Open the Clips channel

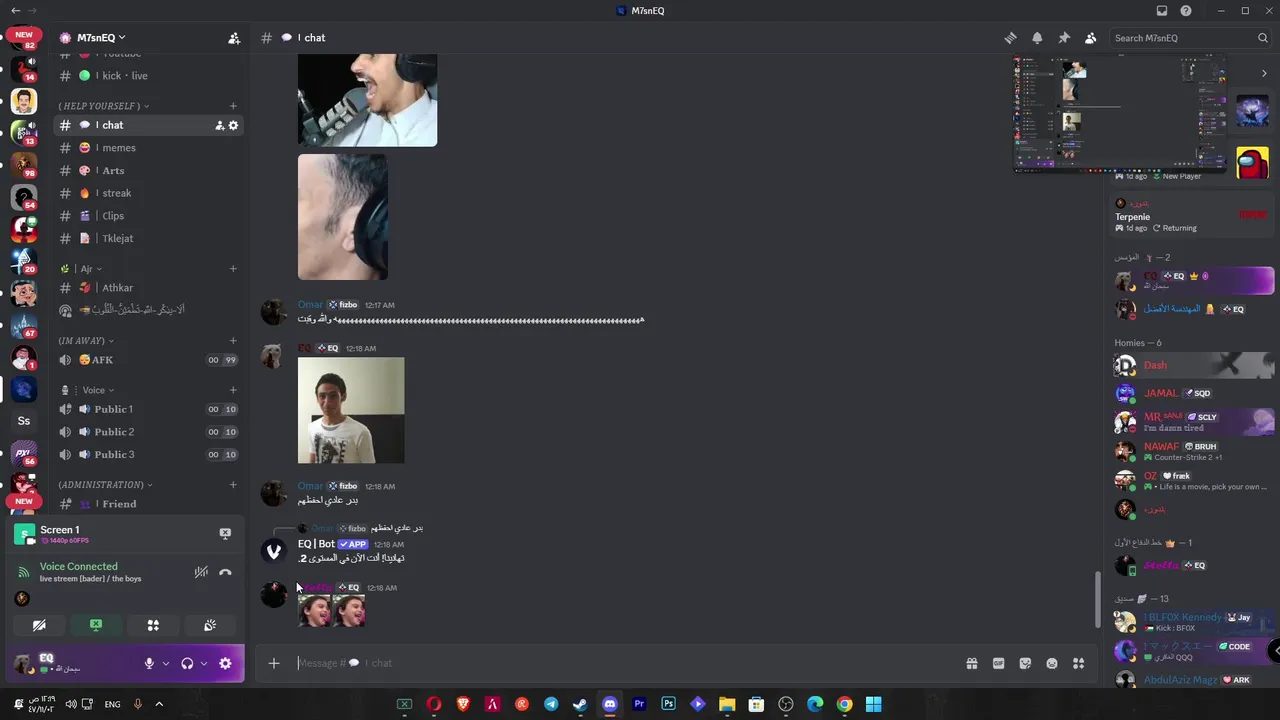(148, 216)
